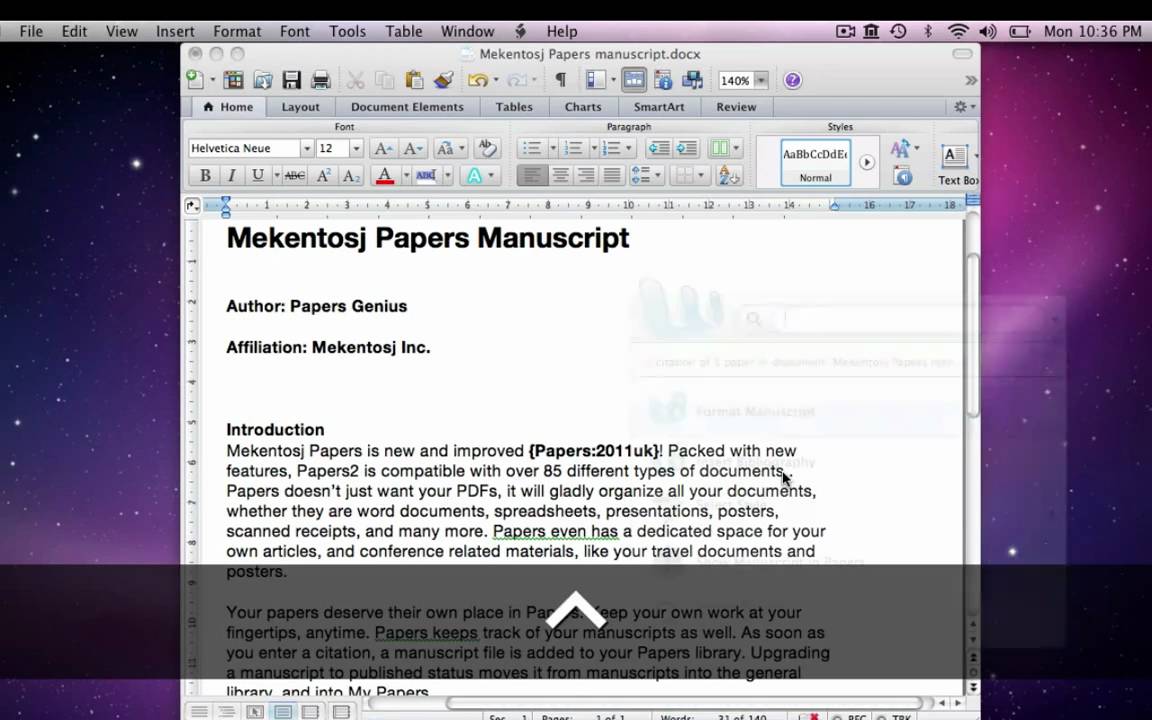Screen dimensions: 1152x720
Task: Toggle underline formatting
Action: 258,176
